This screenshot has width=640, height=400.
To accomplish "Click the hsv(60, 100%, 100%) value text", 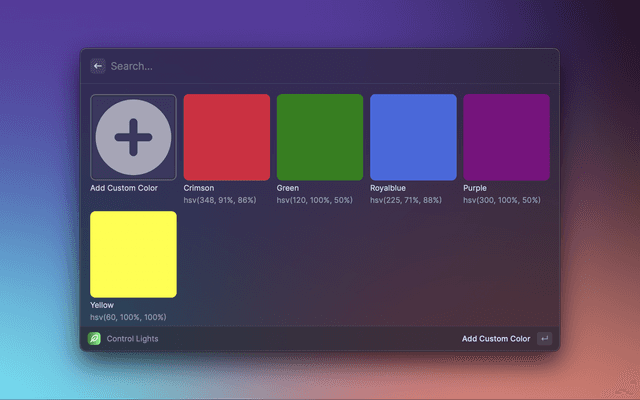I will [x=128, y=317].
